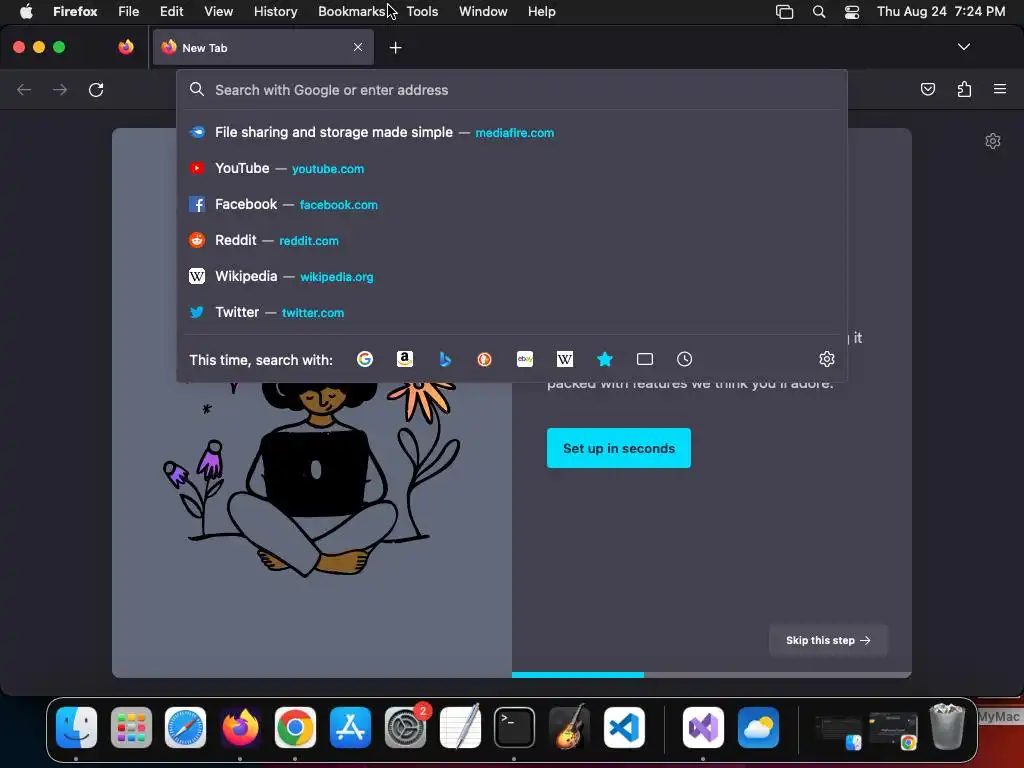This screenshot has height=768, width=1024.
Task: Go forward one page
Action: tap(60, 89)
